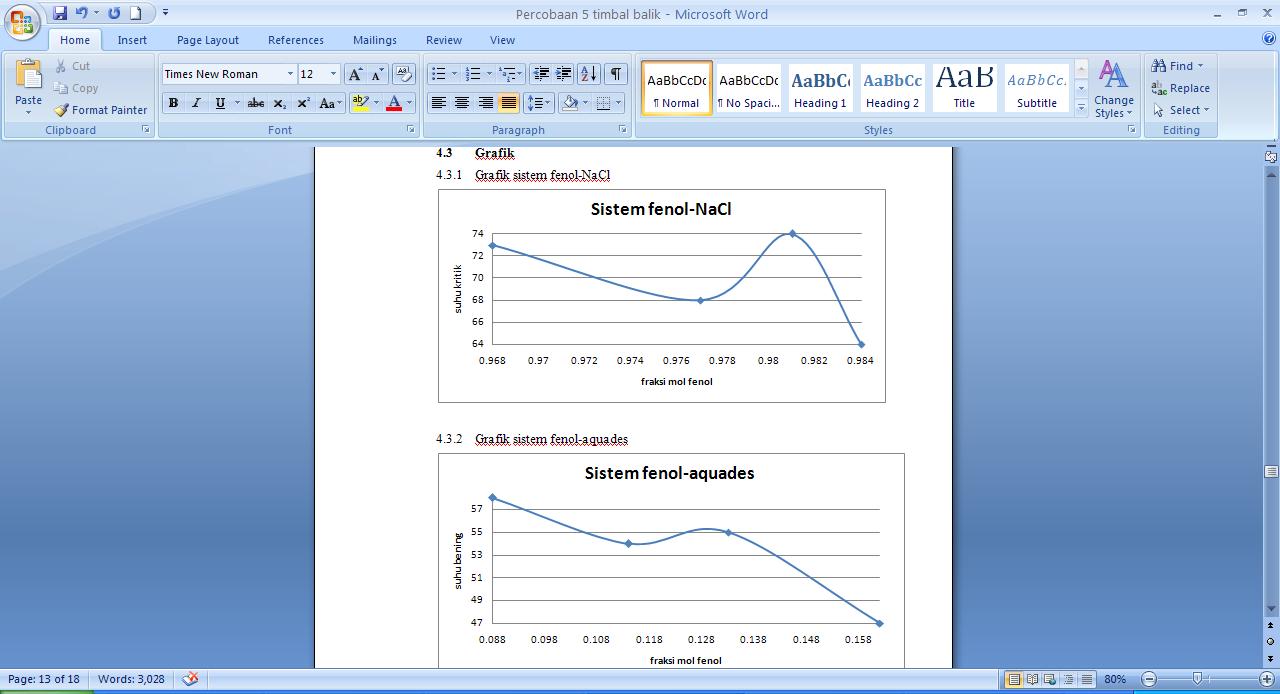Image resolution: width=1280 pixels, height=694 pixels.
Task: Activate the Format Painter
Action: pos(100,110)
